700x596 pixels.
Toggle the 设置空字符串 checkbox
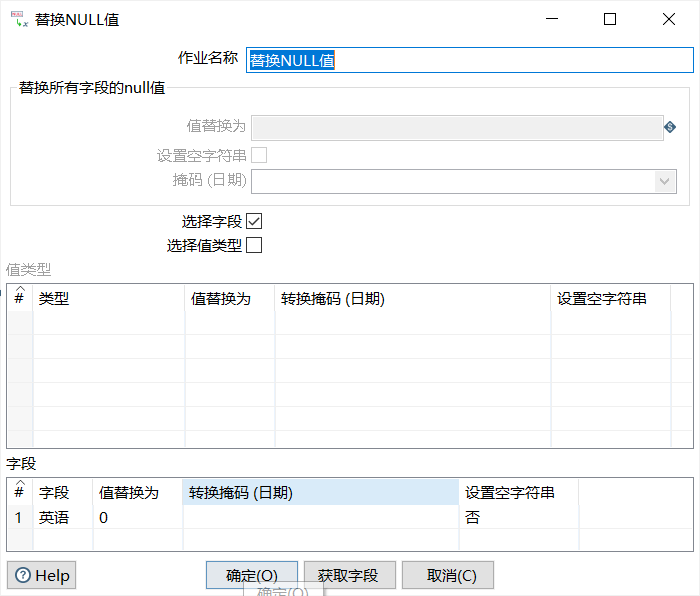point(259,155)
